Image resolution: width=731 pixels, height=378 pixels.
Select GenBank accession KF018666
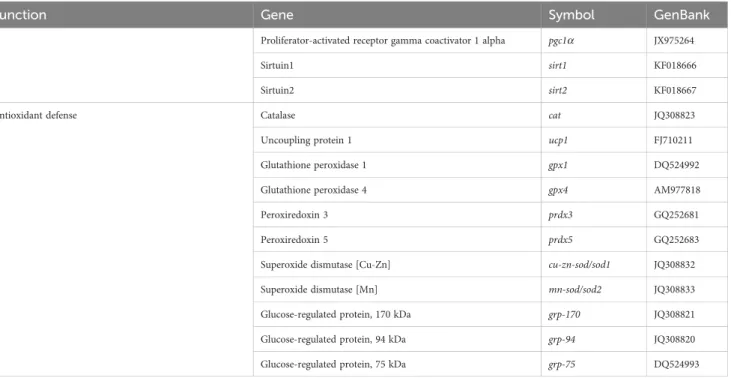pos(675,66)
